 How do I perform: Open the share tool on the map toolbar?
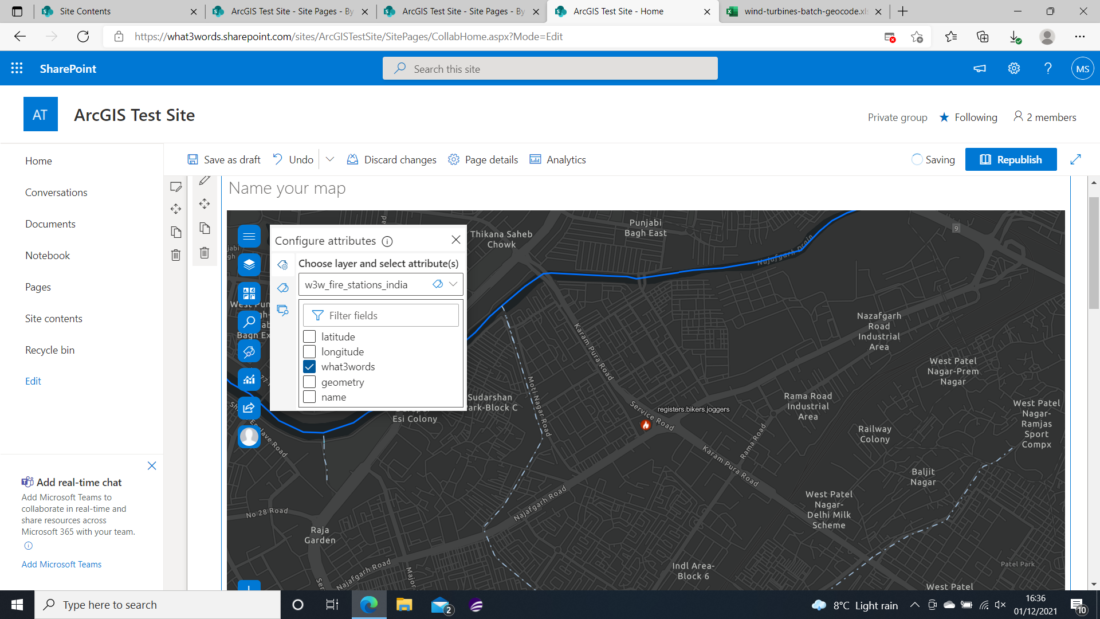tap(249, 408)
